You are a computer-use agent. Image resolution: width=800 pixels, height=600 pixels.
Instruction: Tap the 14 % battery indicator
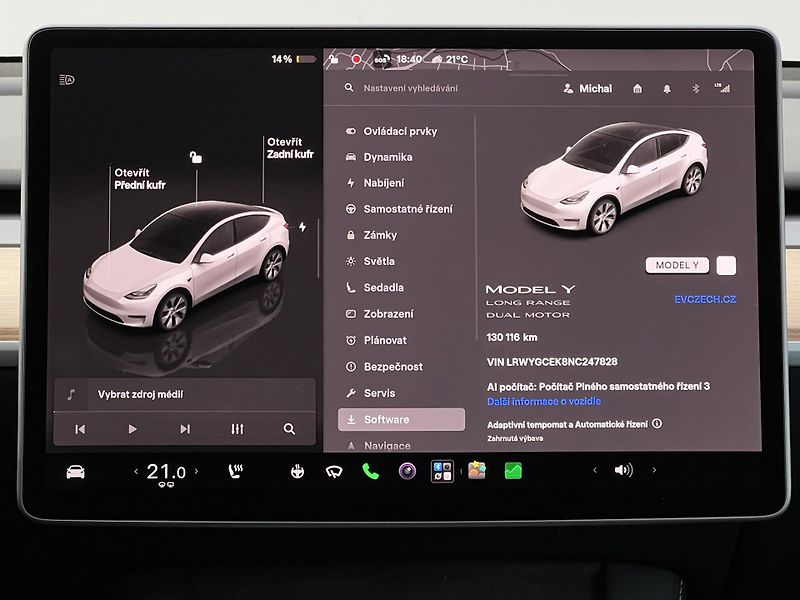tap(293, 59)
